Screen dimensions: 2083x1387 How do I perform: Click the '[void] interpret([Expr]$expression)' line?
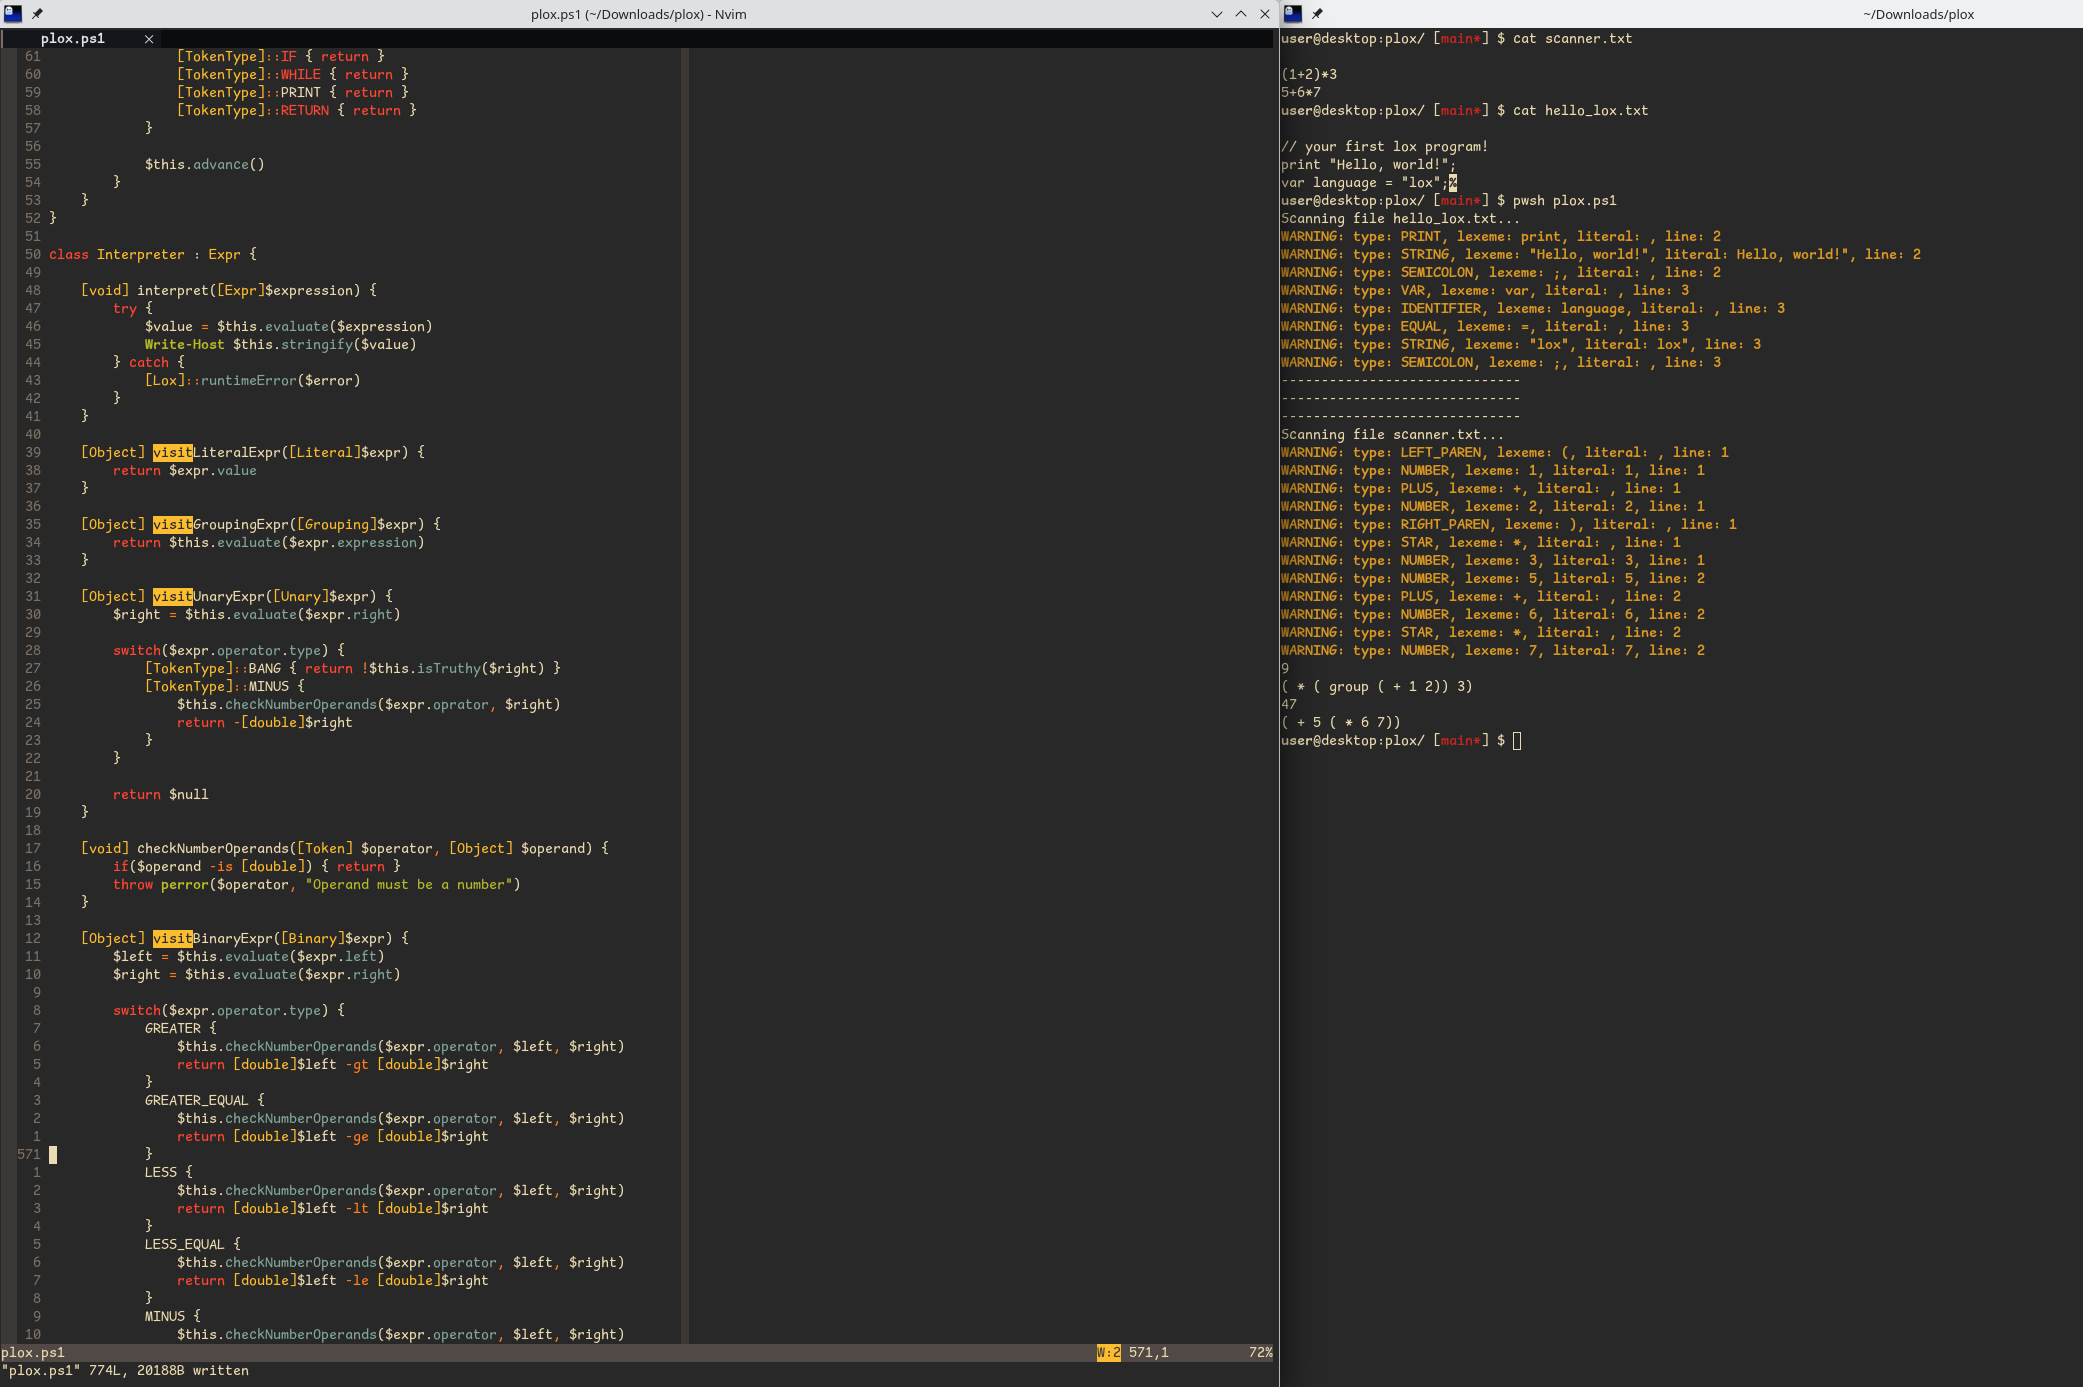(x=229, y=291)
